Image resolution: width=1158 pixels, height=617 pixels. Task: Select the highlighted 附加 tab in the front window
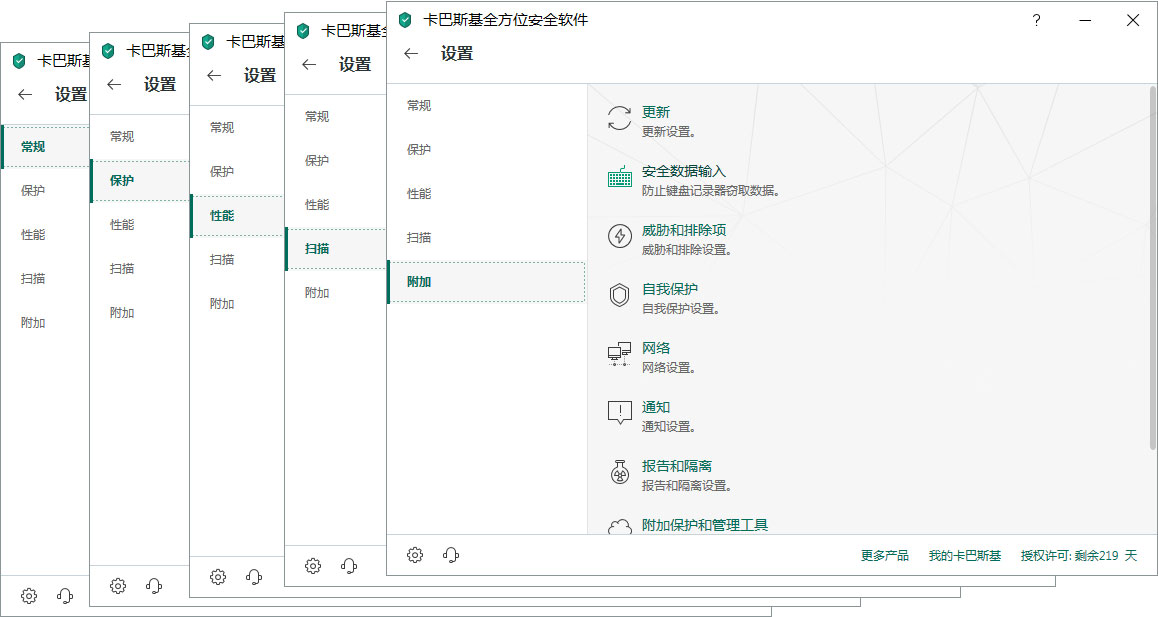pyautogui.click(x=486, y=282)
